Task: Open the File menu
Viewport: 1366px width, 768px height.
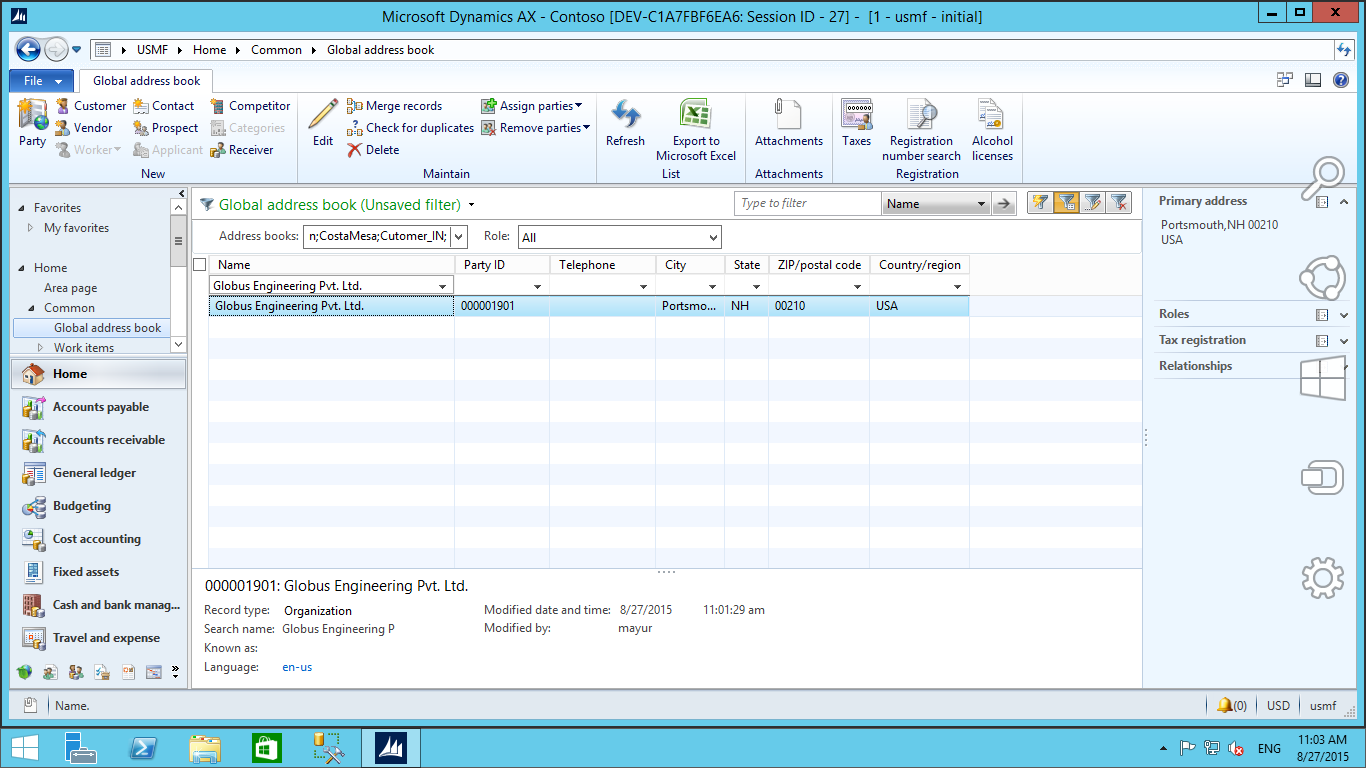Action: 41,81
